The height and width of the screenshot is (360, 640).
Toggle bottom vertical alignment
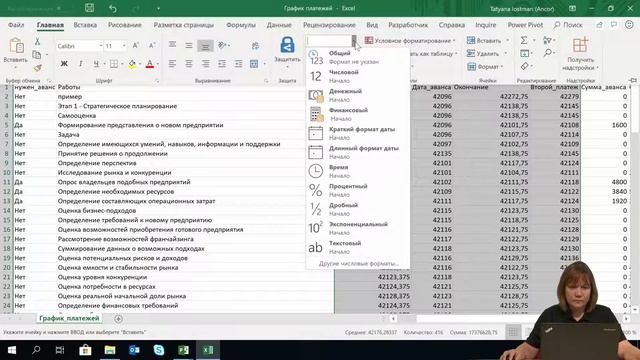205,46
